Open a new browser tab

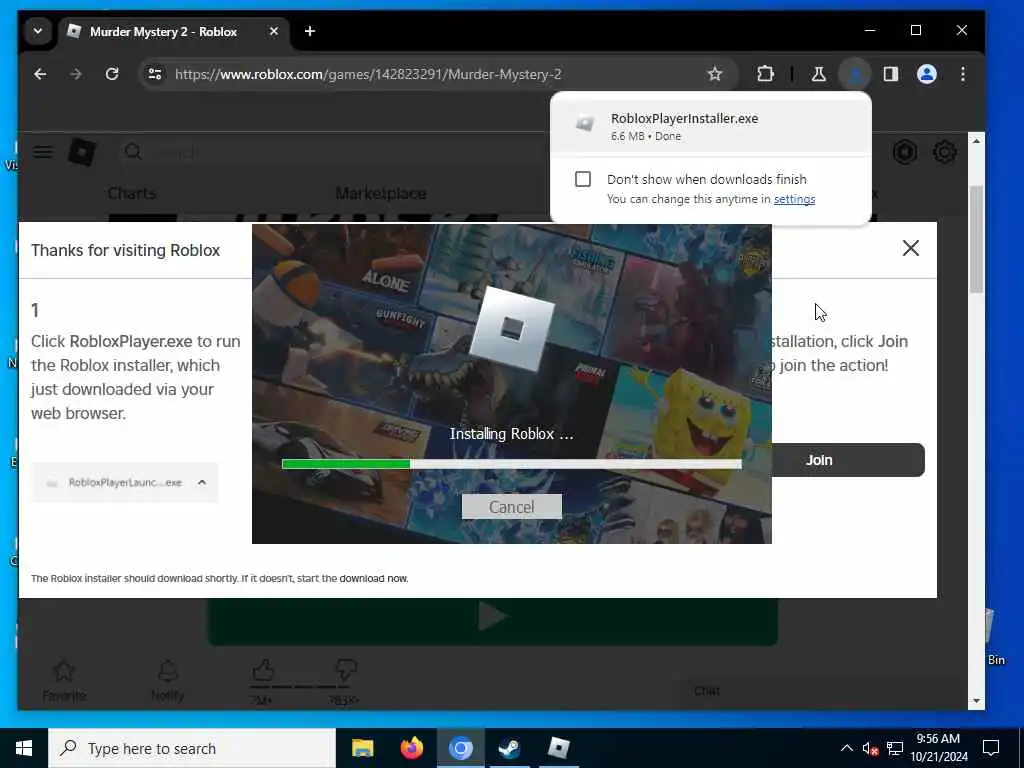[310, 31]
